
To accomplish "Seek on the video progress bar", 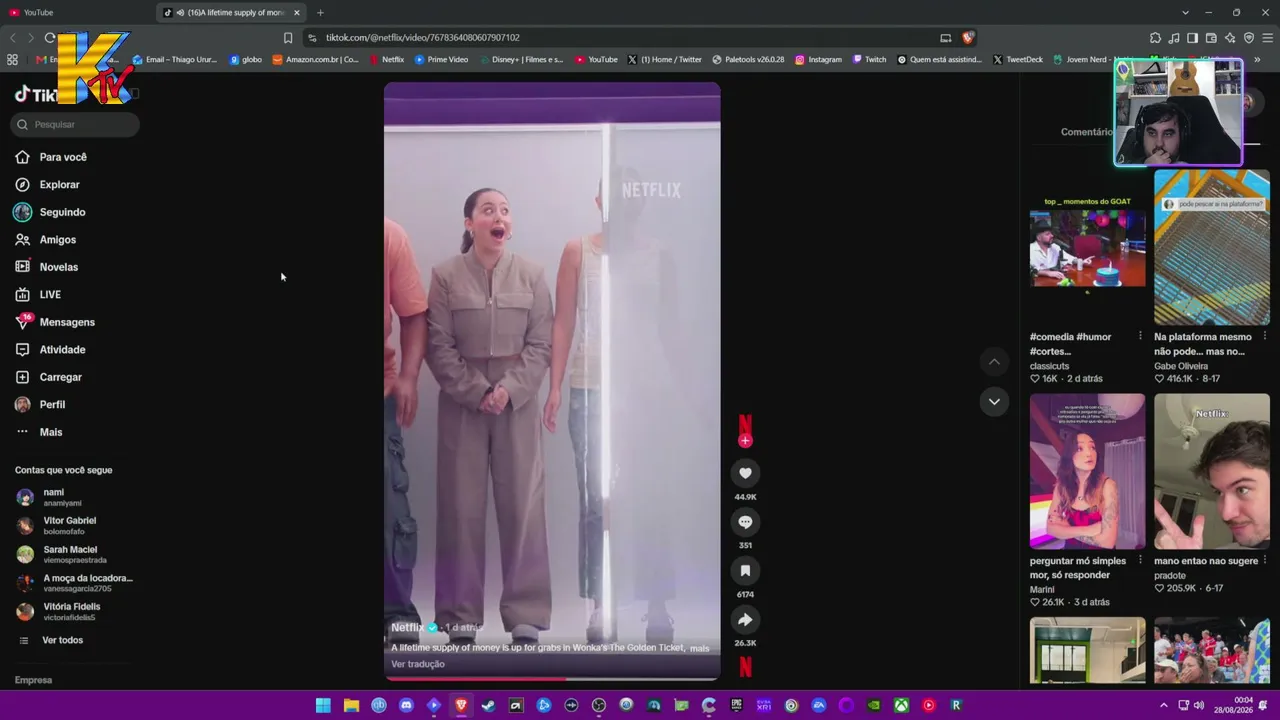I will (552, 678).
